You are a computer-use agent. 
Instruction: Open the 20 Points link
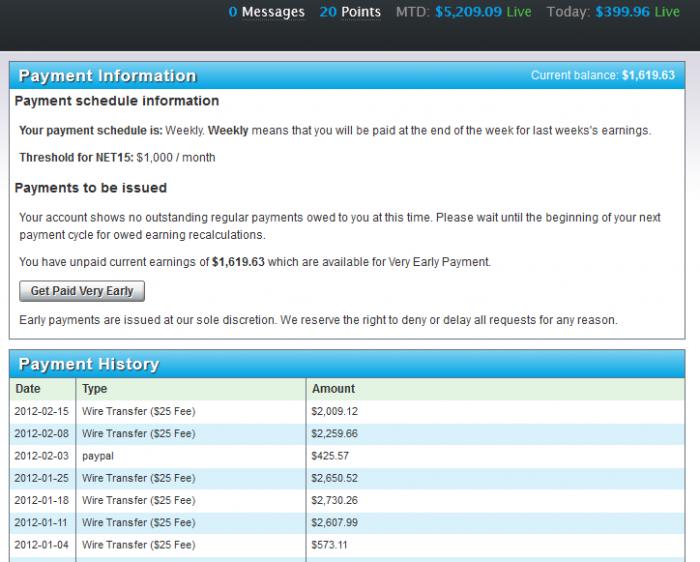click(x=350, y=12)
